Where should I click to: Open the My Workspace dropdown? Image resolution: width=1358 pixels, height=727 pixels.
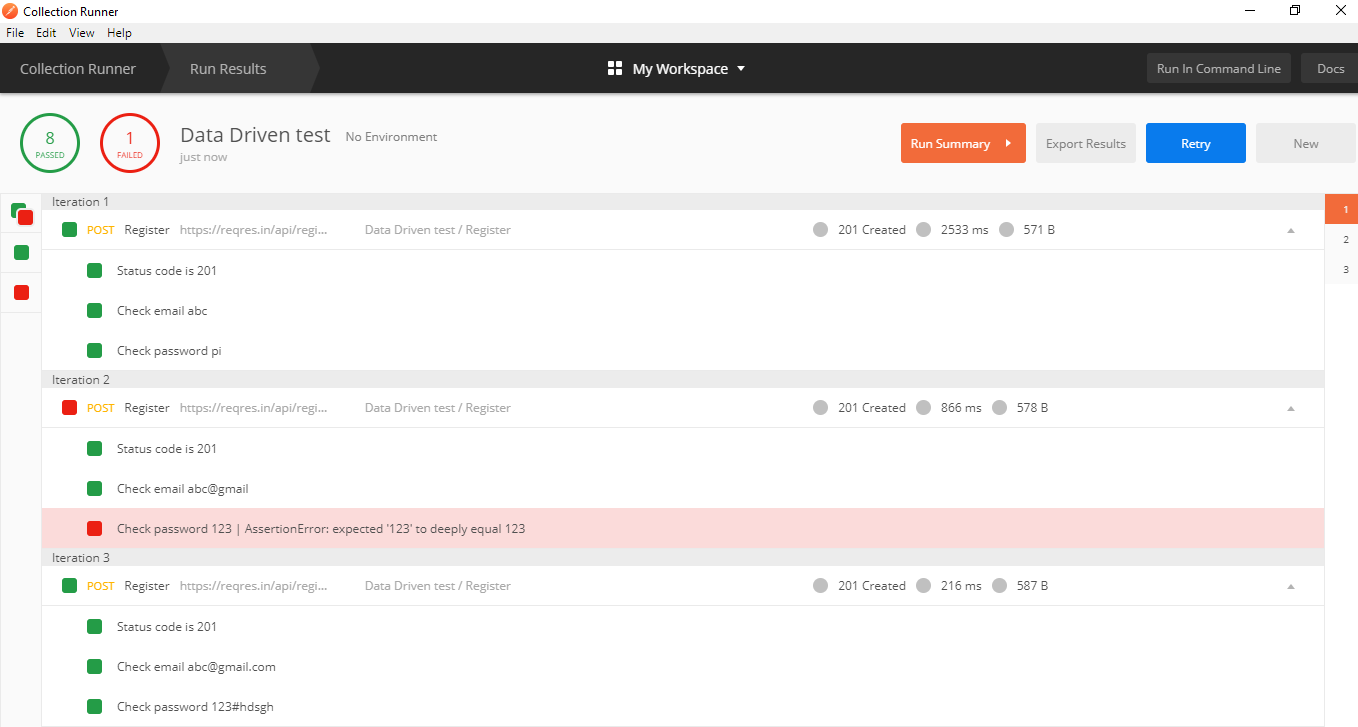pos(741,68)
